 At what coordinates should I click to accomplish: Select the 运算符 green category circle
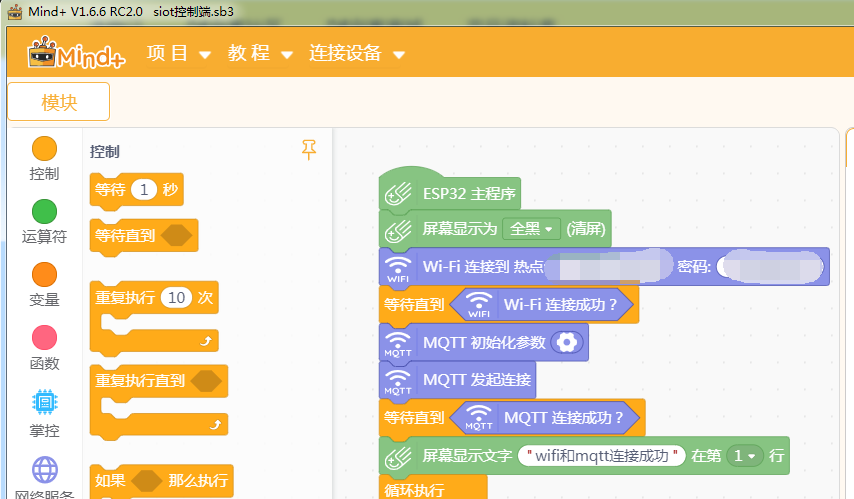[45, 212]
